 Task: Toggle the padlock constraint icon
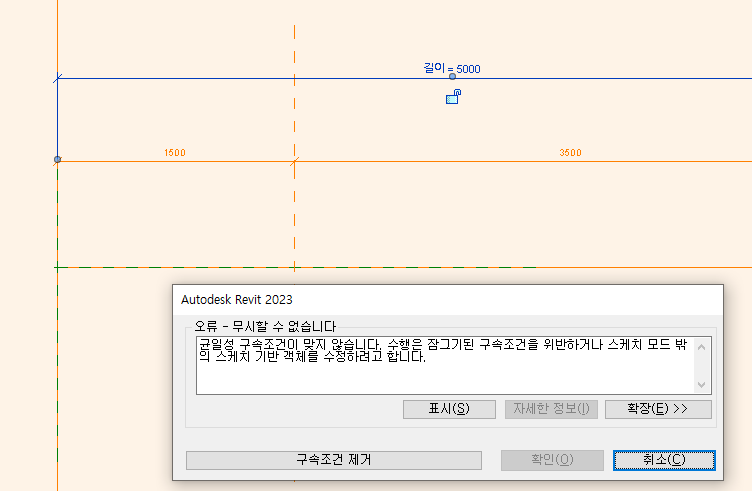453,96
